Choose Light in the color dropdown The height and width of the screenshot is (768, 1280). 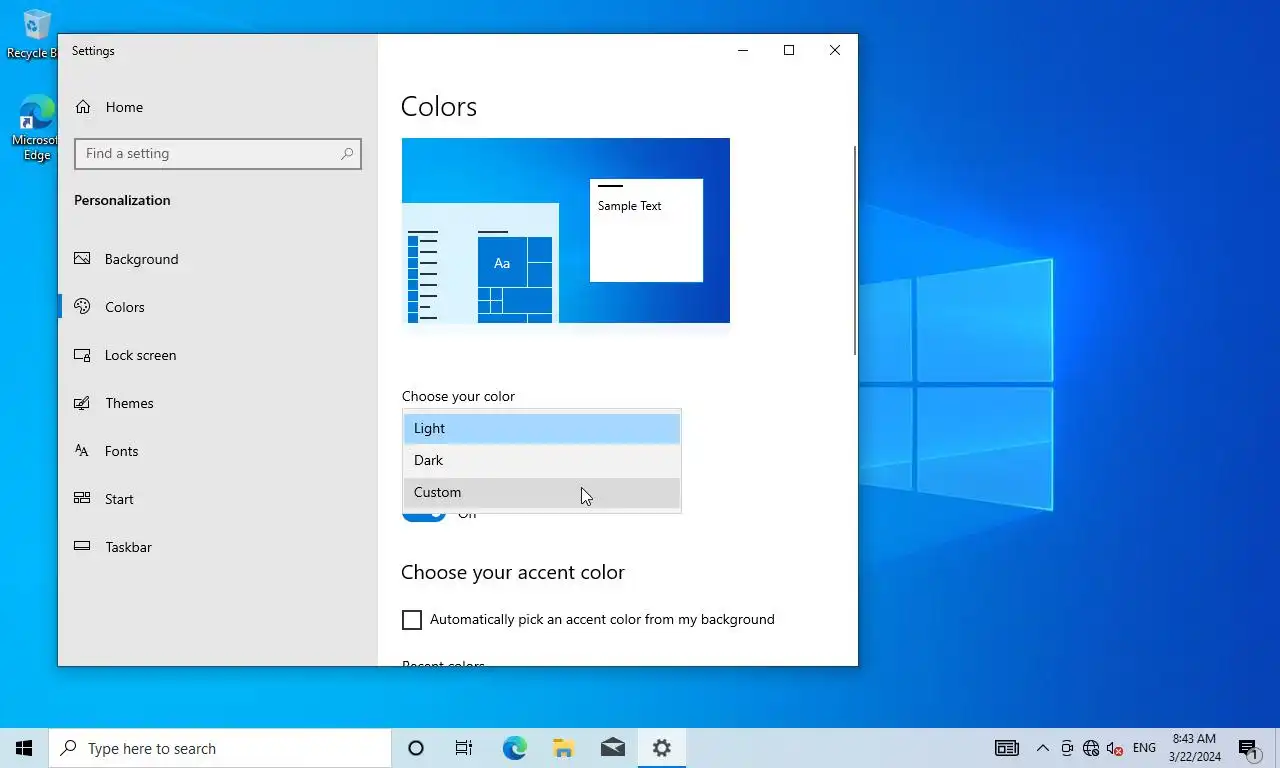pyautogui.click(x=542, y=428)
